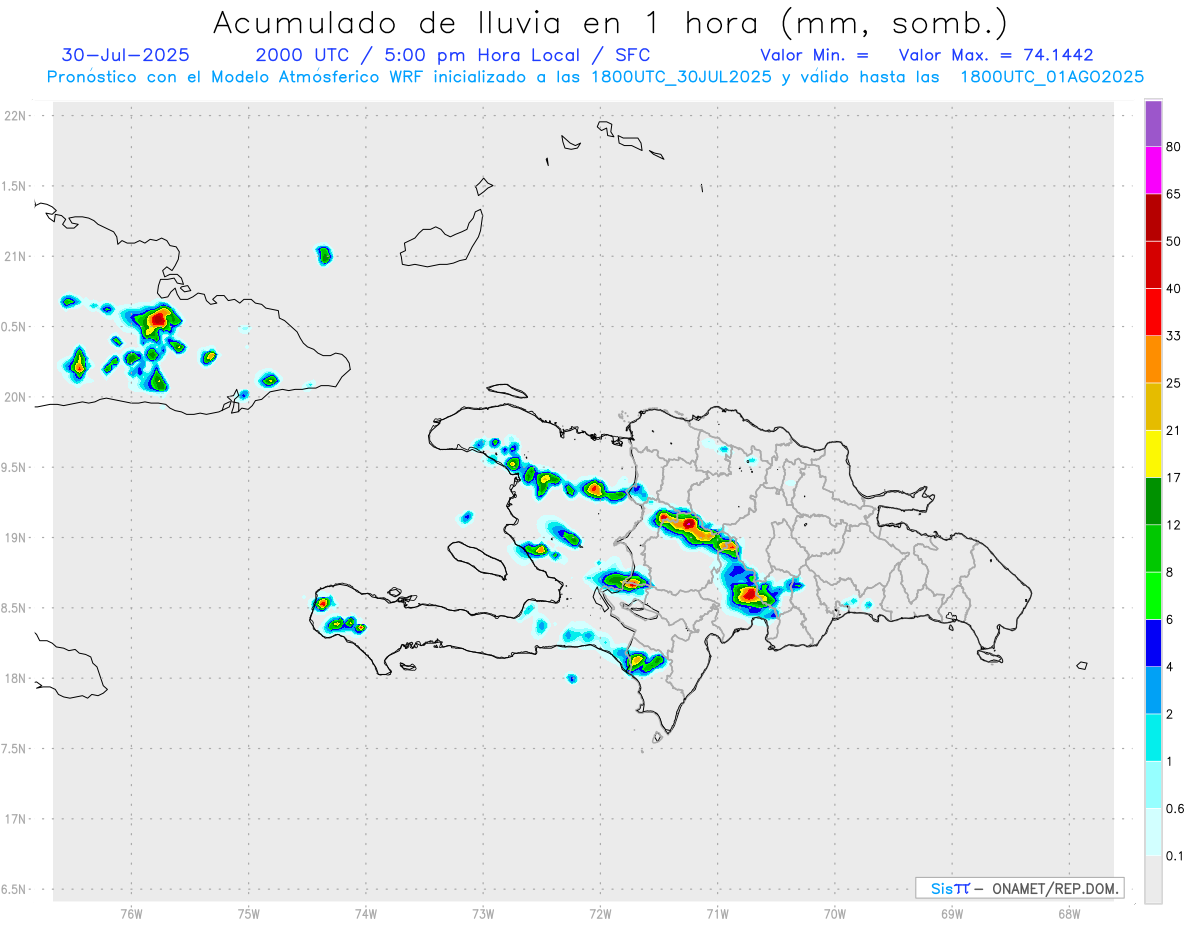The height and width of the screenshot is (927, 1200).
Task: Select the "2000 UTC / 5:00 pm Hora Local / SFC" text
Action: [x=452, y=55]
